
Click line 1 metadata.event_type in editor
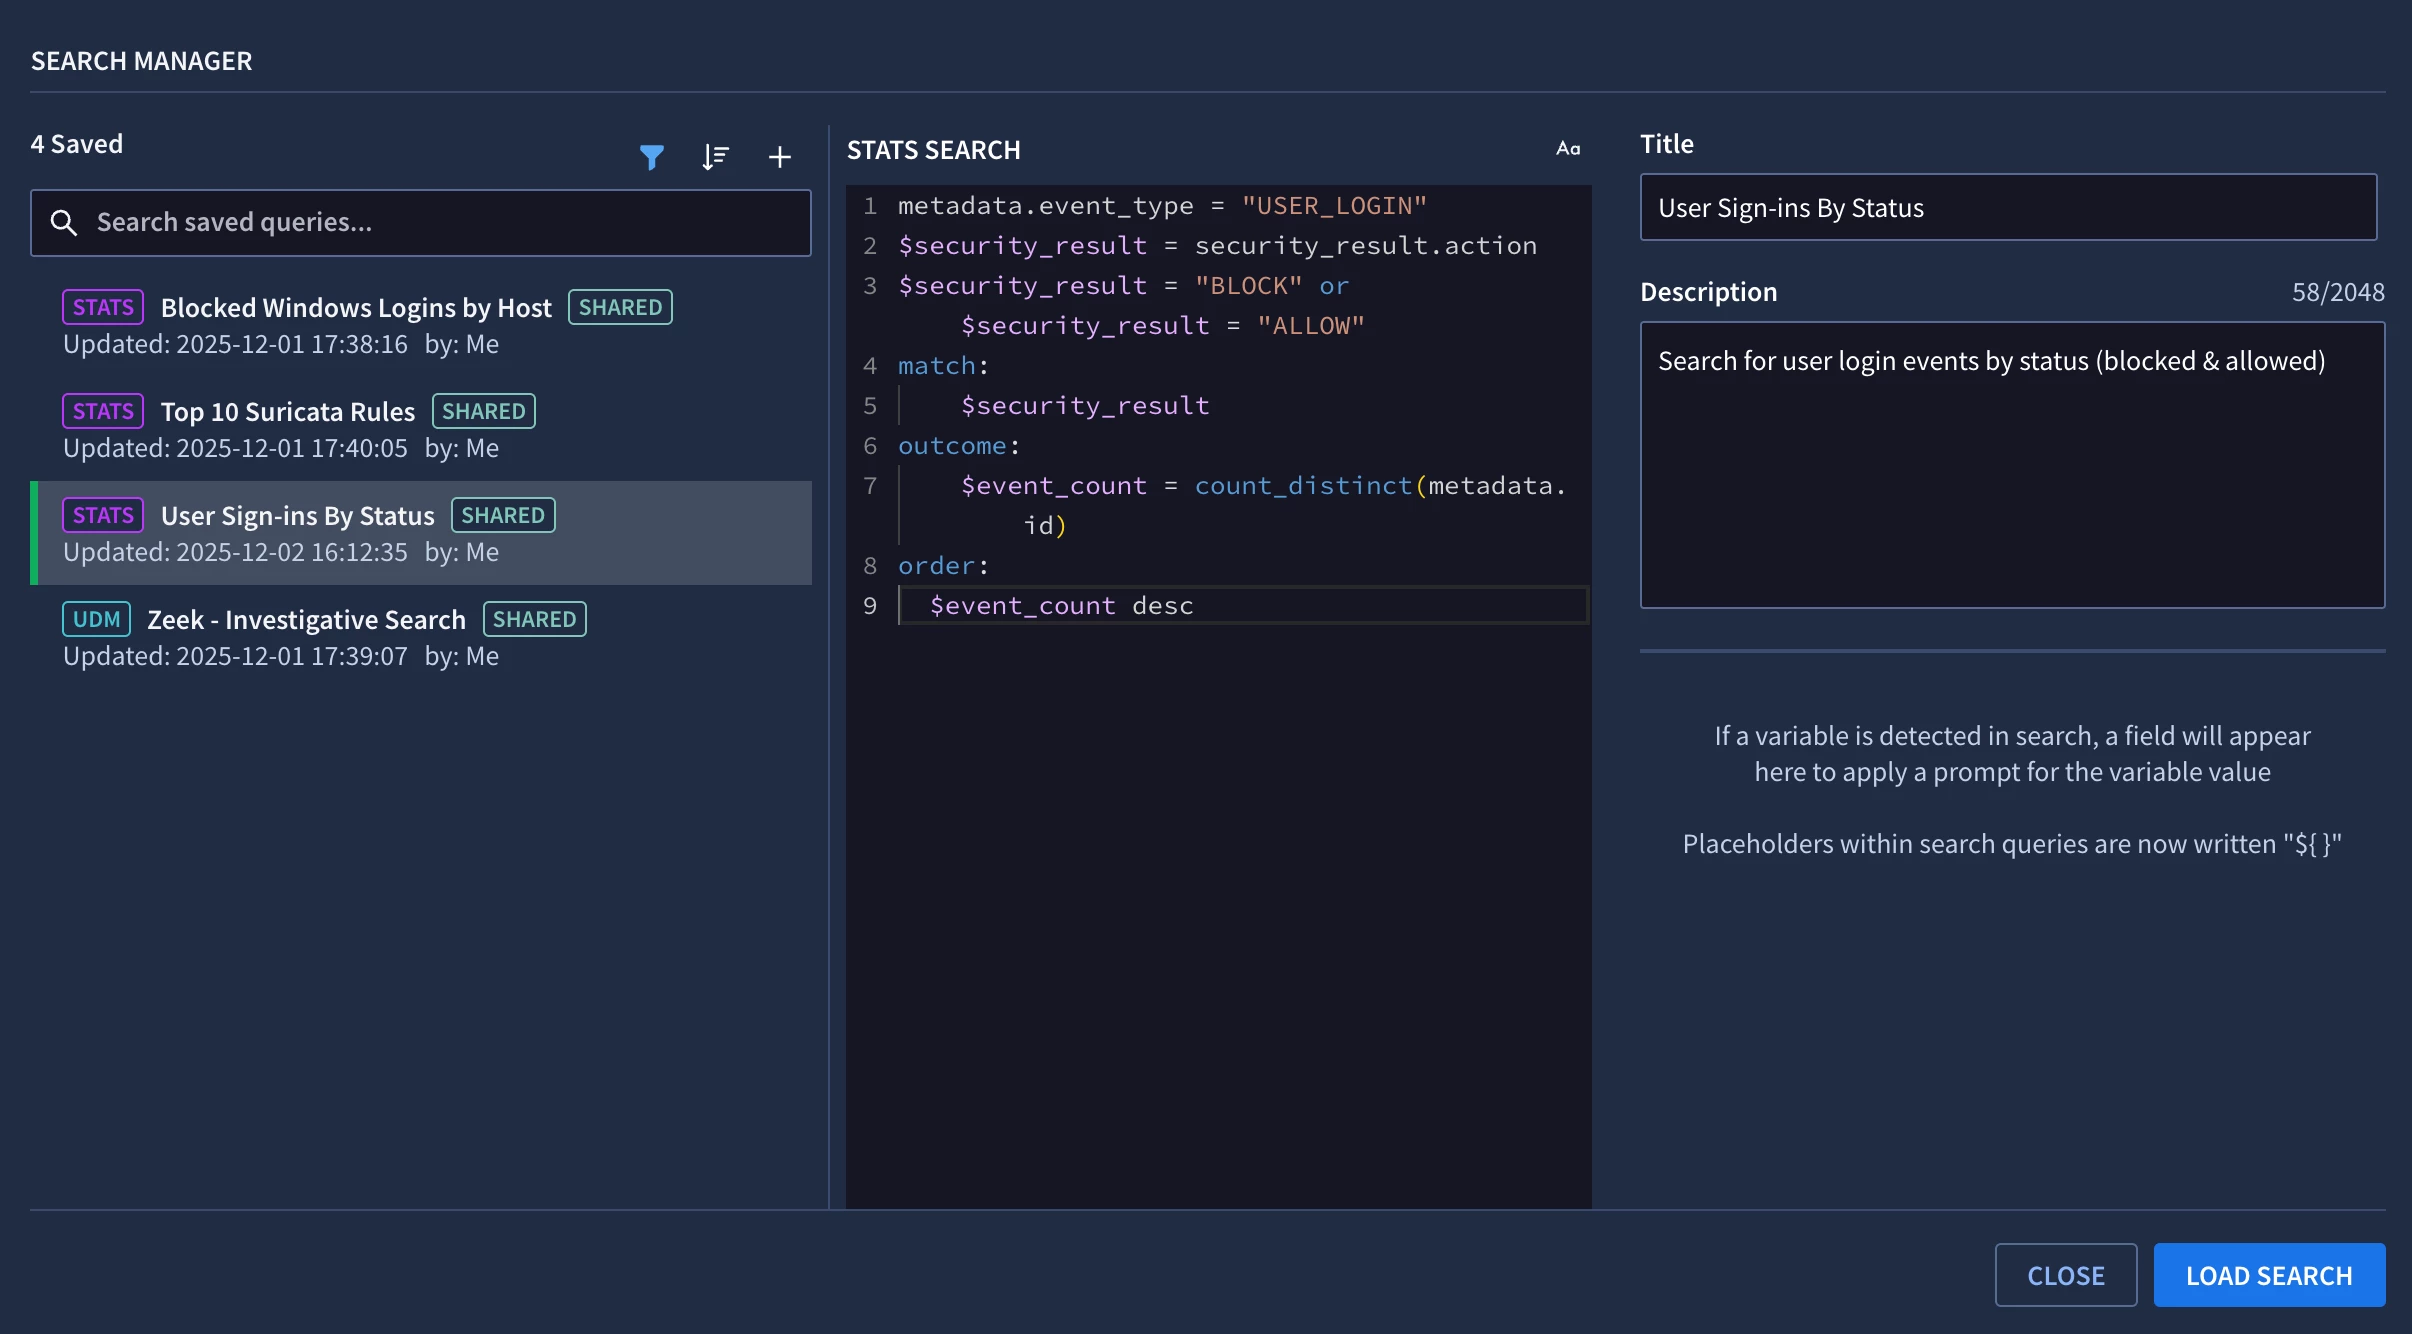coord(1045,206)
